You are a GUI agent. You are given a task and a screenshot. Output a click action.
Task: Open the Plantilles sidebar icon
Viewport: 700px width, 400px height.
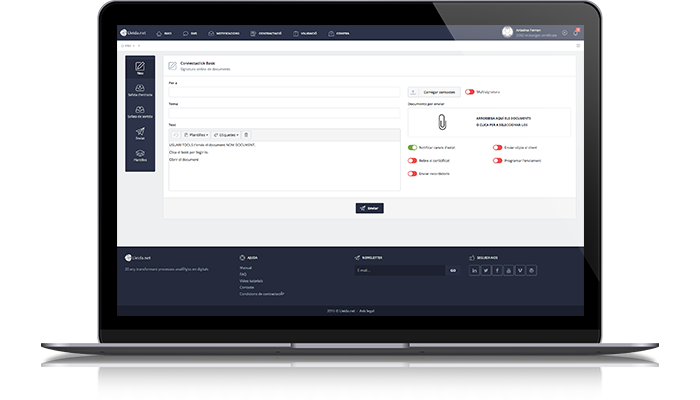(x=140, y=156)
